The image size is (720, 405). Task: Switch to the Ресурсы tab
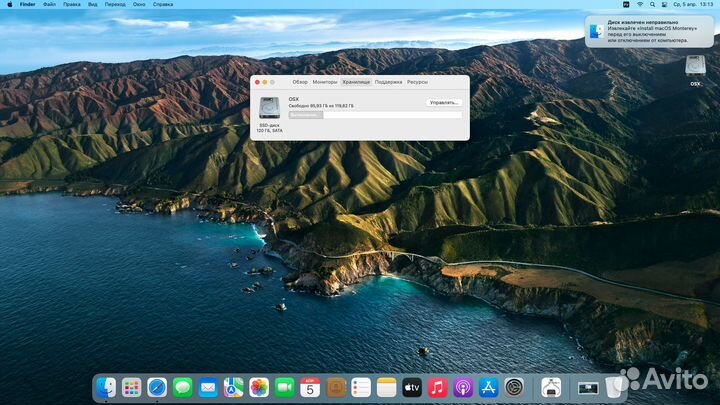[417, 82]
